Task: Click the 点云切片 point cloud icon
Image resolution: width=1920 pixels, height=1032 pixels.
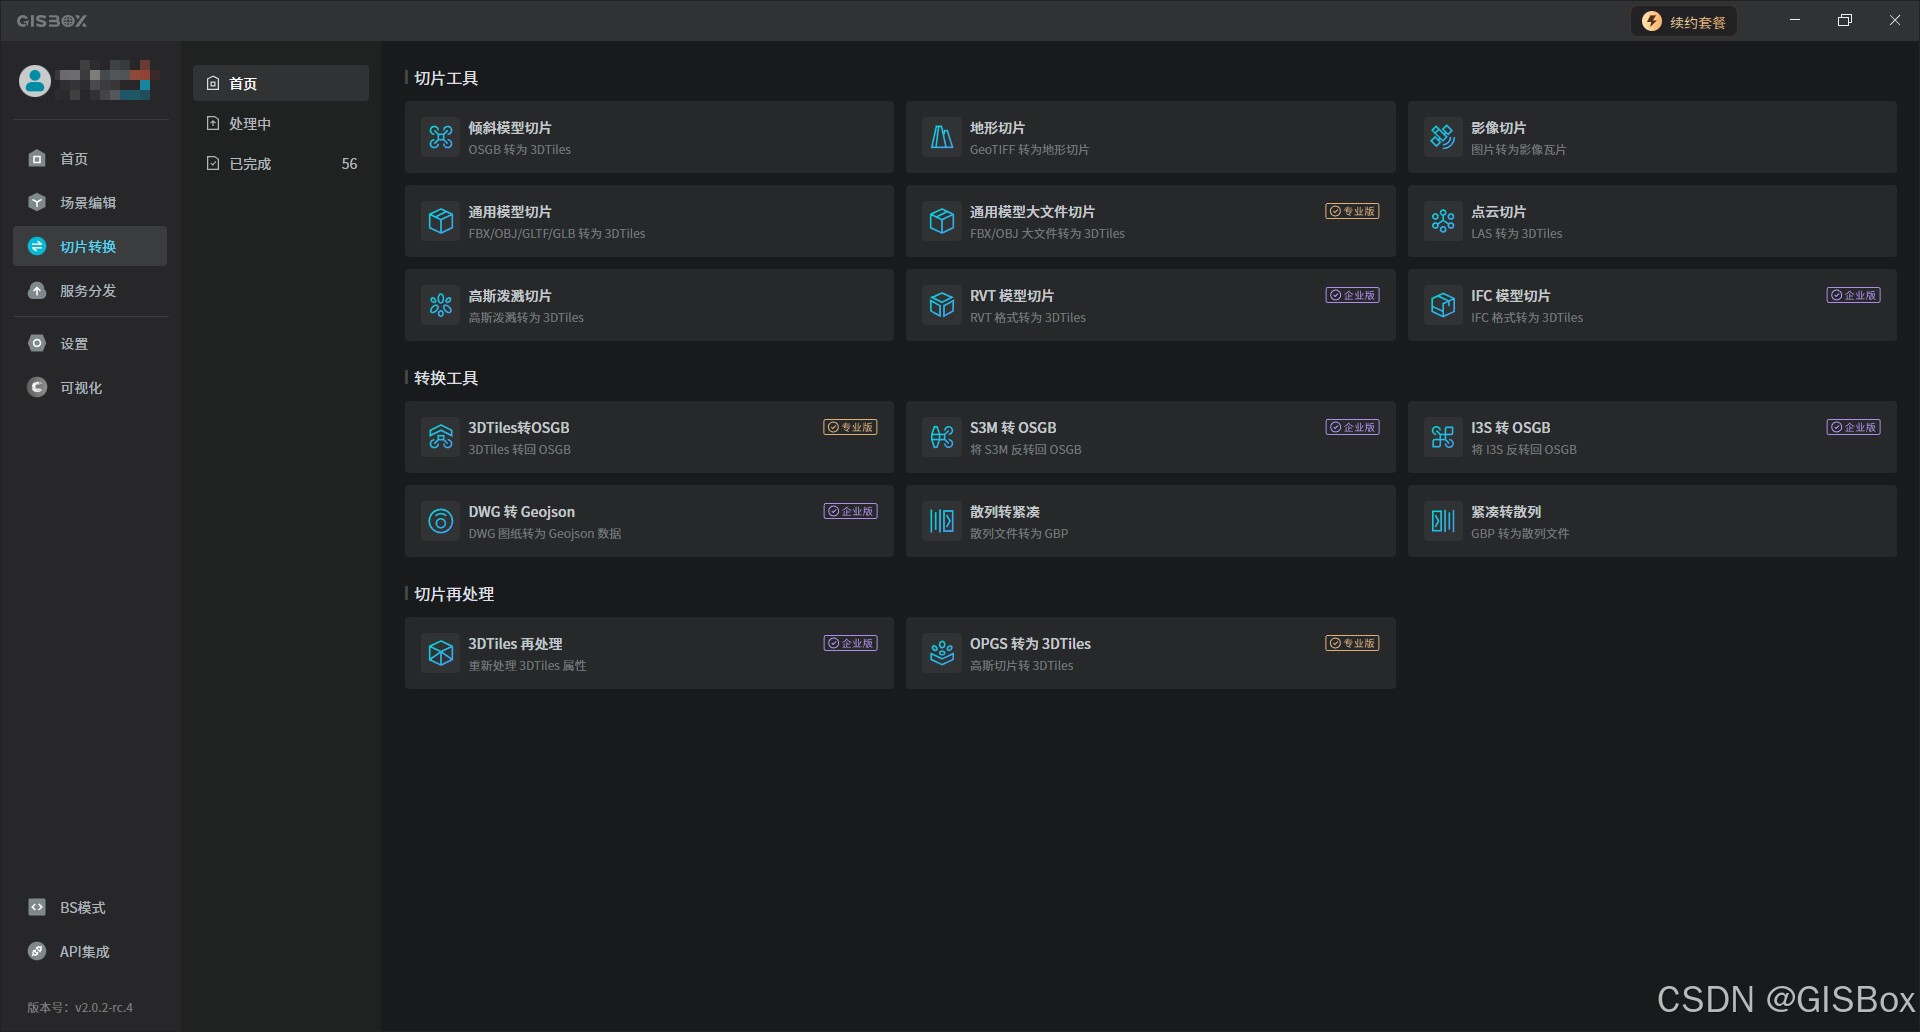Action: coord(1443,221)
